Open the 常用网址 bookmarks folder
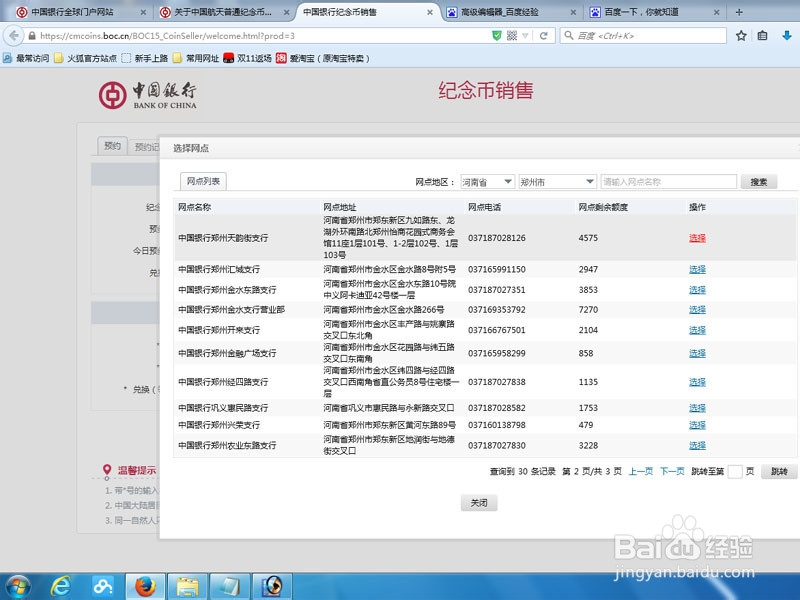The image size is (800, 600). point(196,58)
